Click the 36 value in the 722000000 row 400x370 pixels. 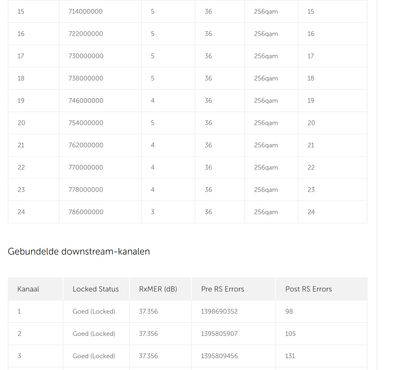[x=208, y=34]
